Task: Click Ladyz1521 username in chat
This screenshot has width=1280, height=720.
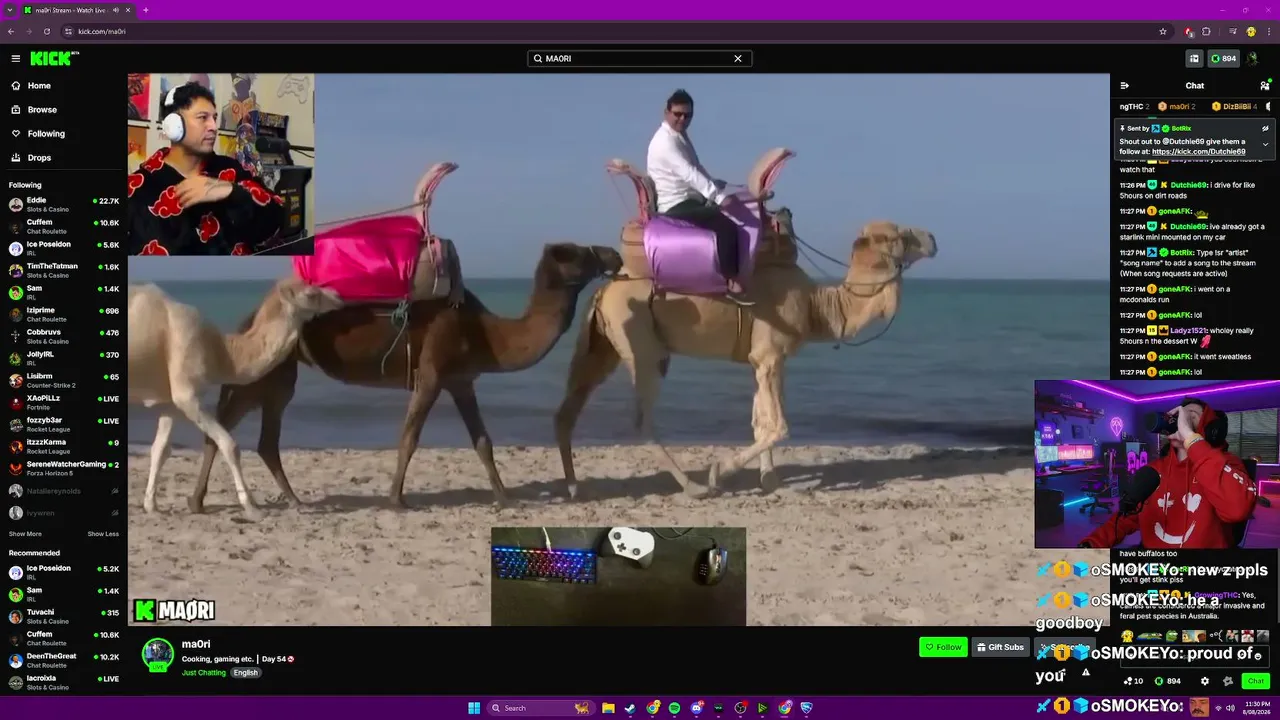Action: pos(1189,331)
